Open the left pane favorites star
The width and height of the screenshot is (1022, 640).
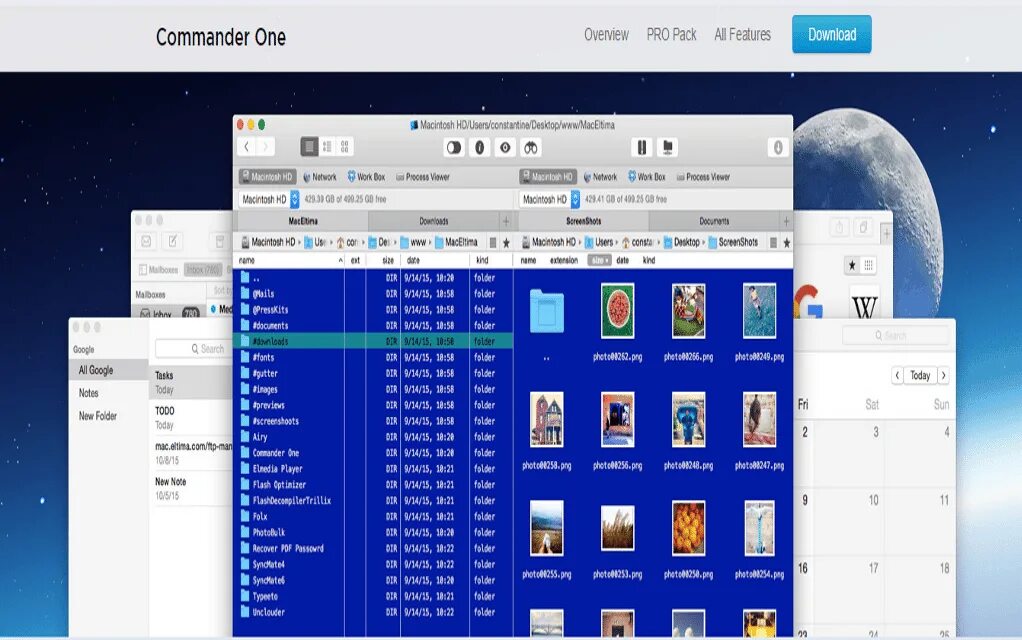pos(506,242)
